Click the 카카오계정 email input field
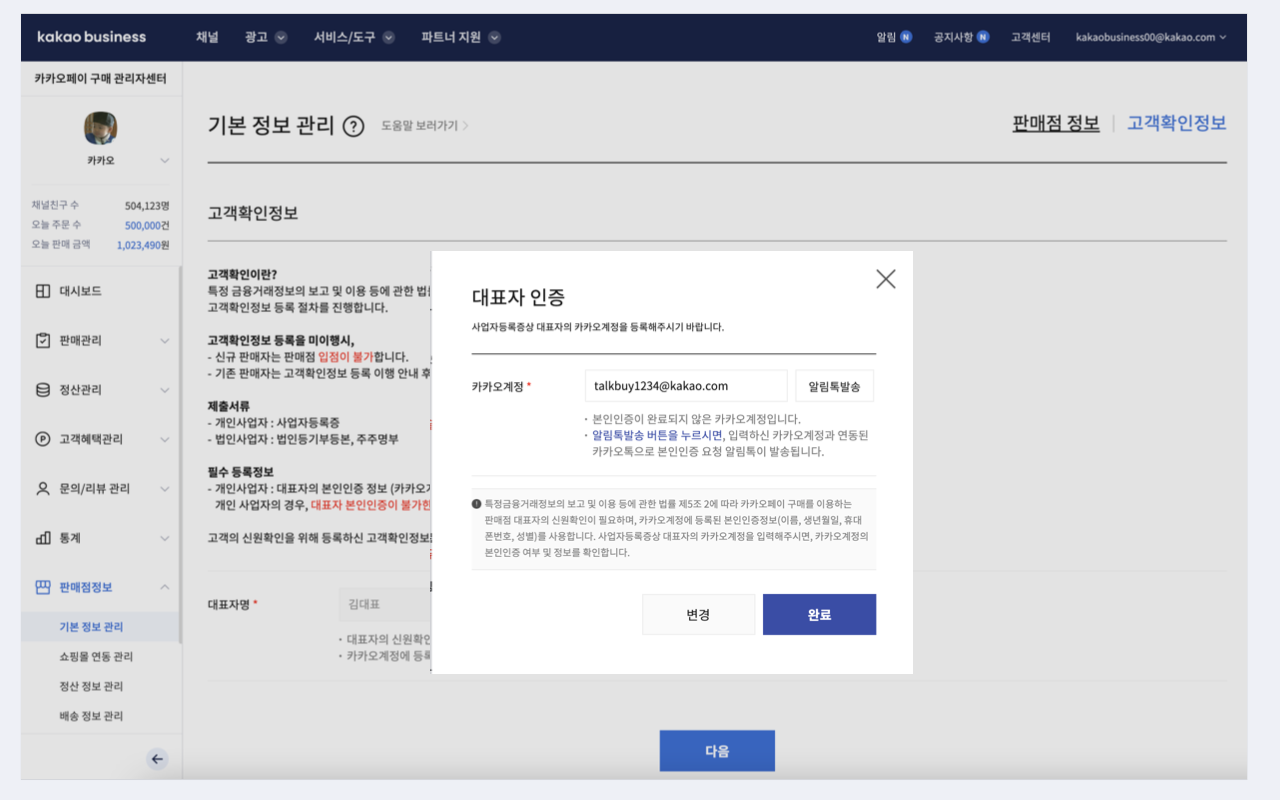 tap(686, 386)
